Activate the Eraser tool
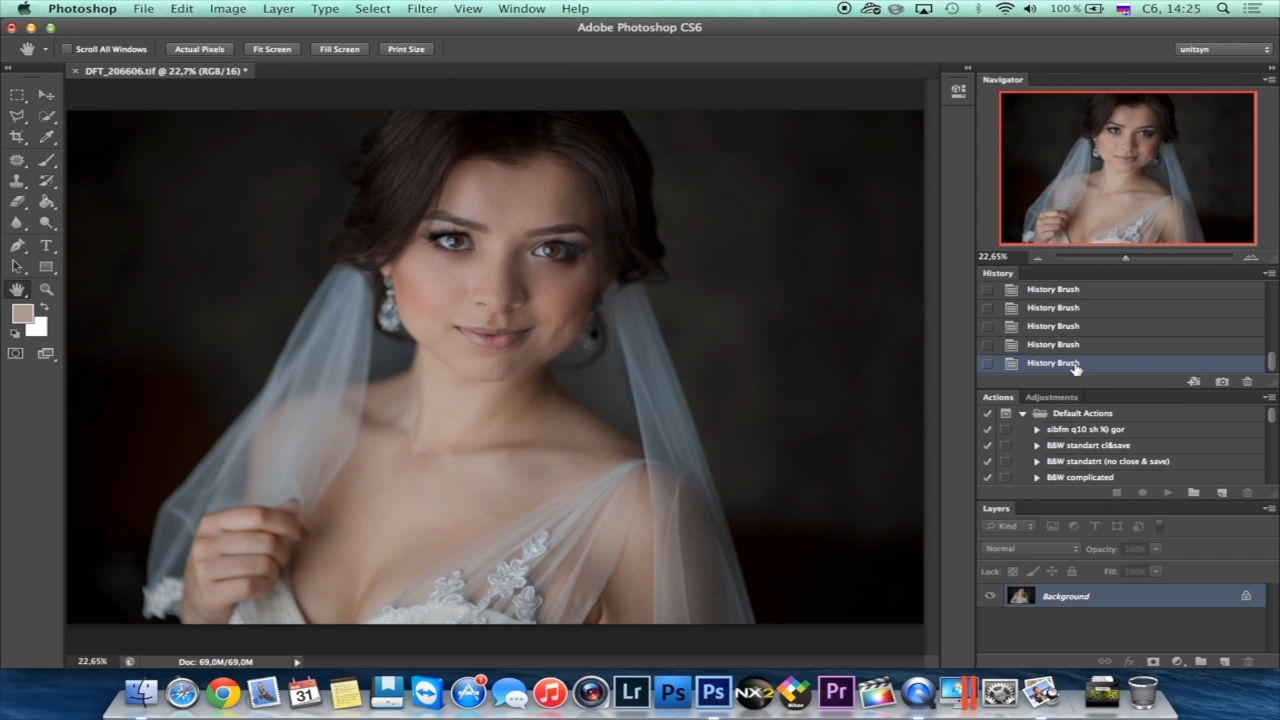This screenshot has width=1280, height=720. (17, 202)
